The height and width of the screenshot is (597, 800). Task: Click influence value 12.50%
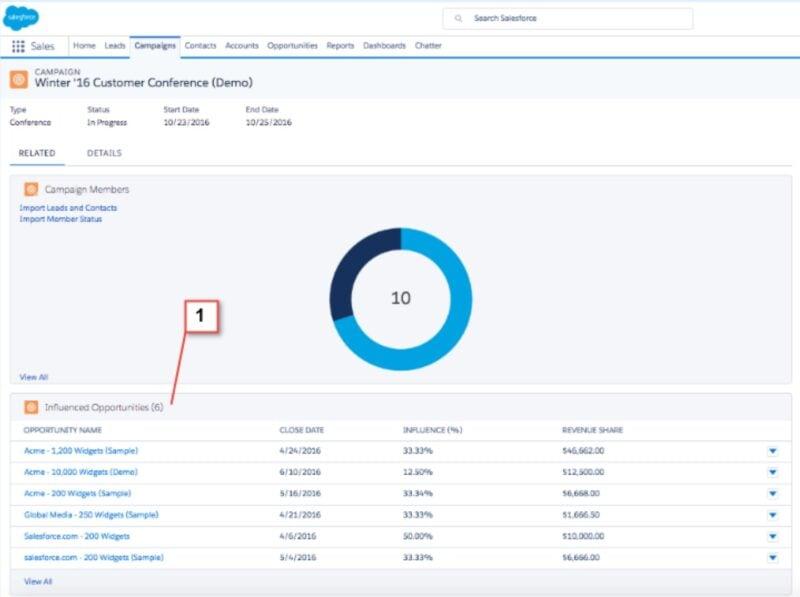click(x=418, y=472)
